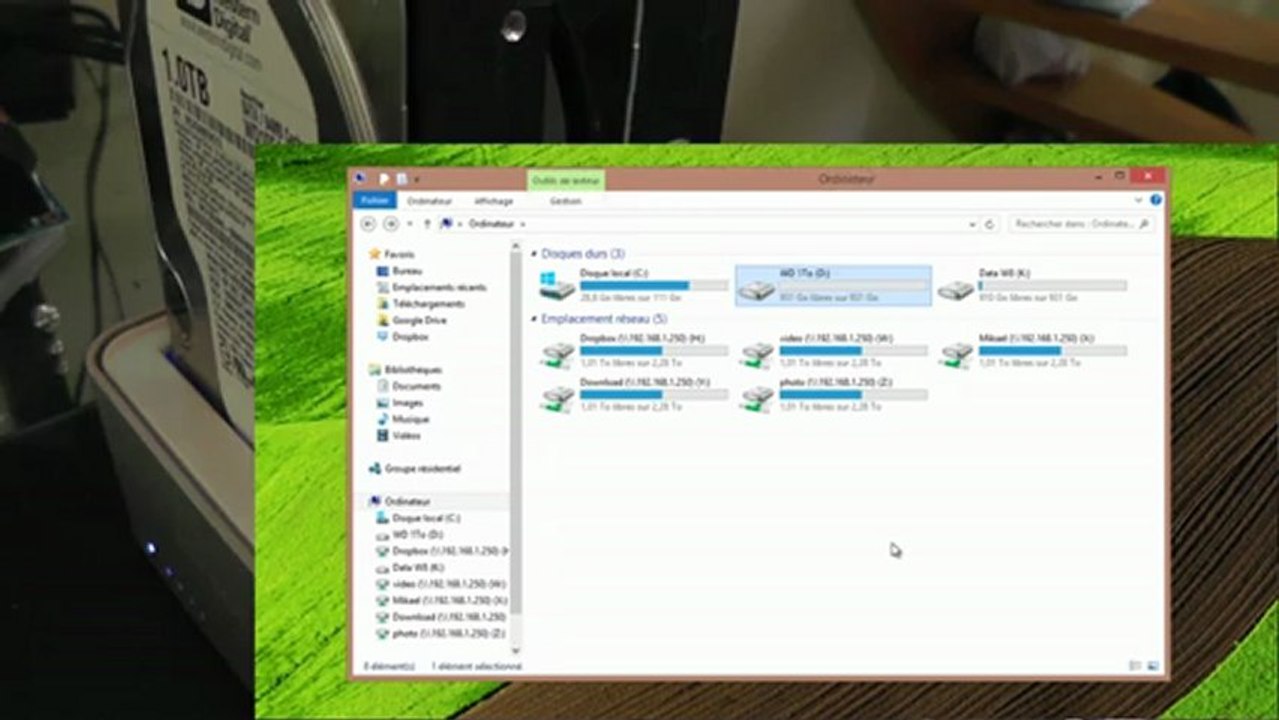
Task: Go forward with the Forward arrow button
Action: pyautogui.click(x=391, y=224)
